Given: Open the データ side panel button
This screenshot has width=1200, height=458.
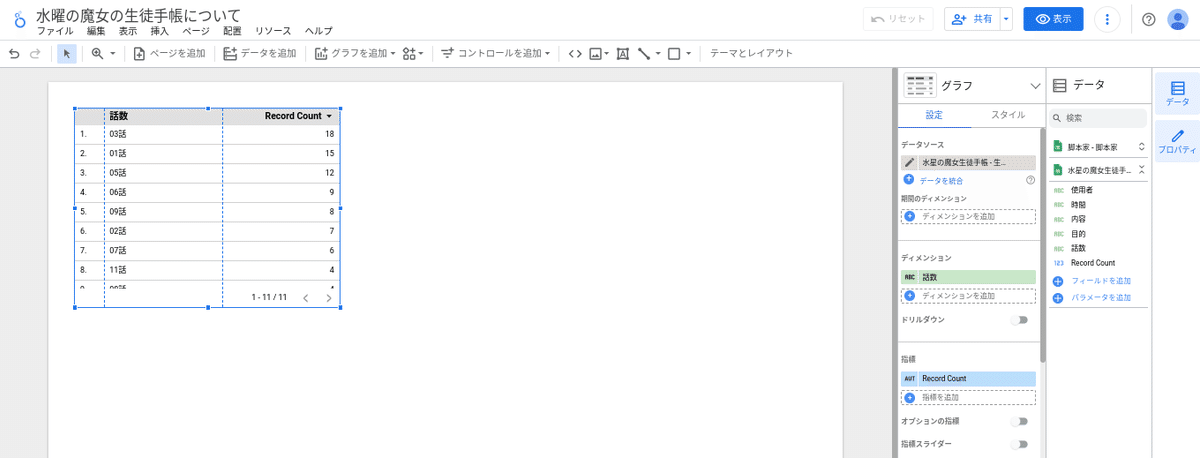Looking at the screenshot, I should 1177,94.
